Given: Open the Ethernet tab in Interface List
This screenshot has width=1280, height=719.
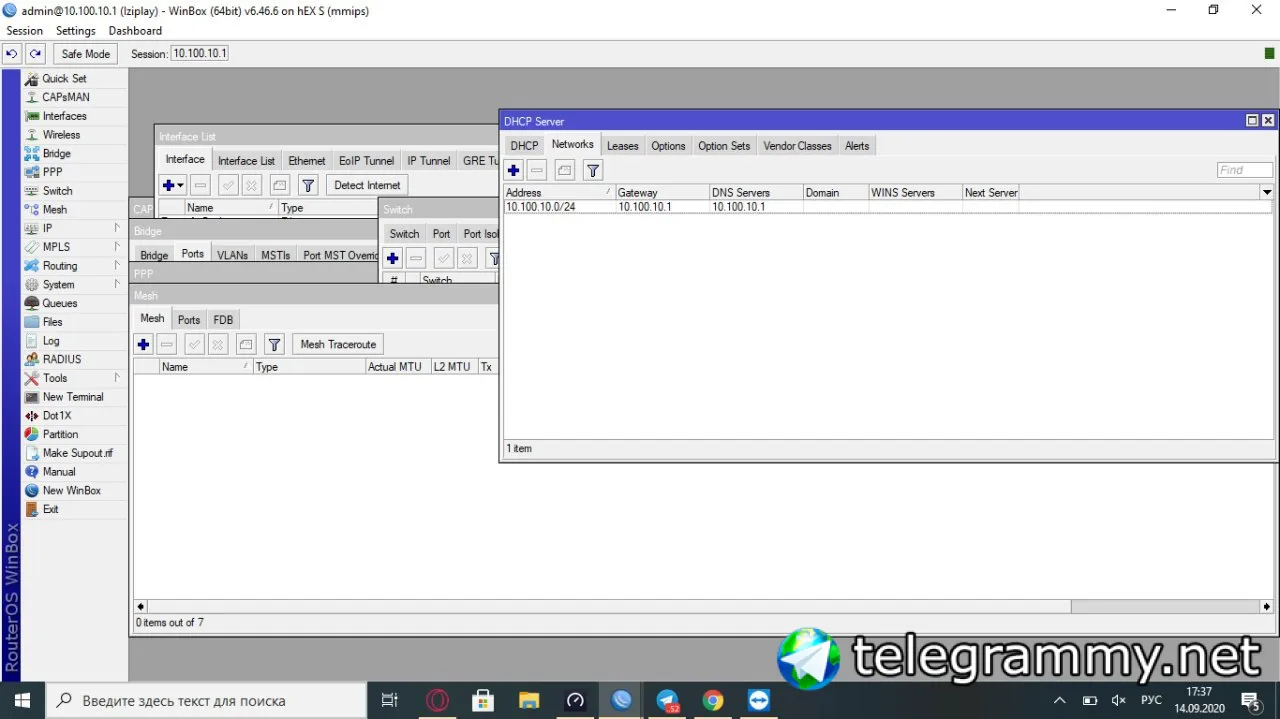Looking at the screenshot, I should pos(307,161).
